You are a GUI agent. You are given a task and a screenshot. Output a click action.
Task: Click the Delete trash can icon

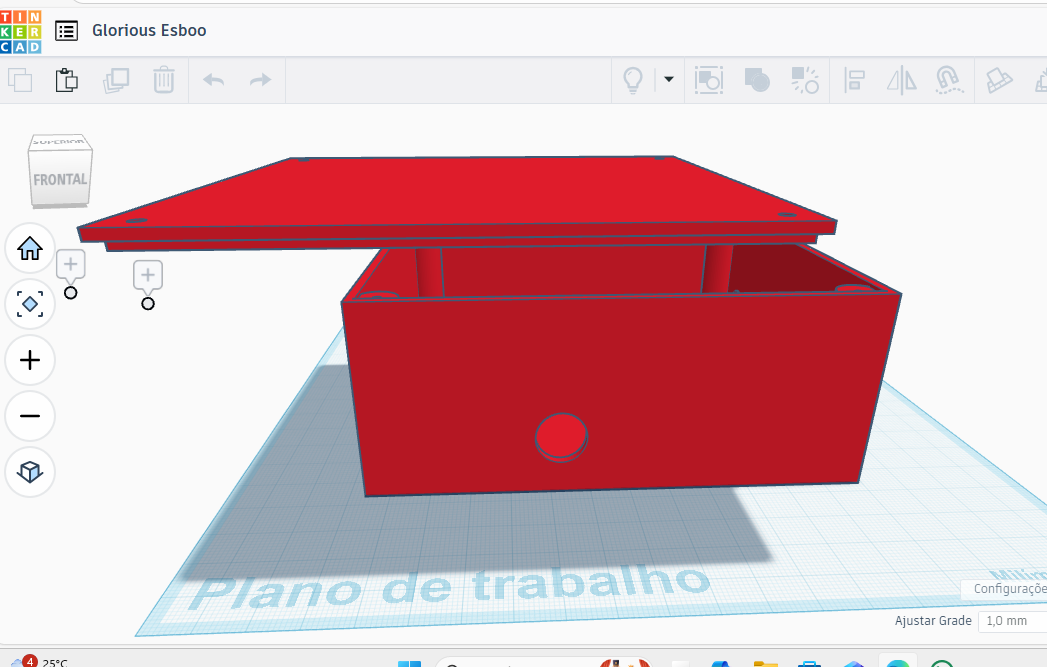tap(164, 80)
